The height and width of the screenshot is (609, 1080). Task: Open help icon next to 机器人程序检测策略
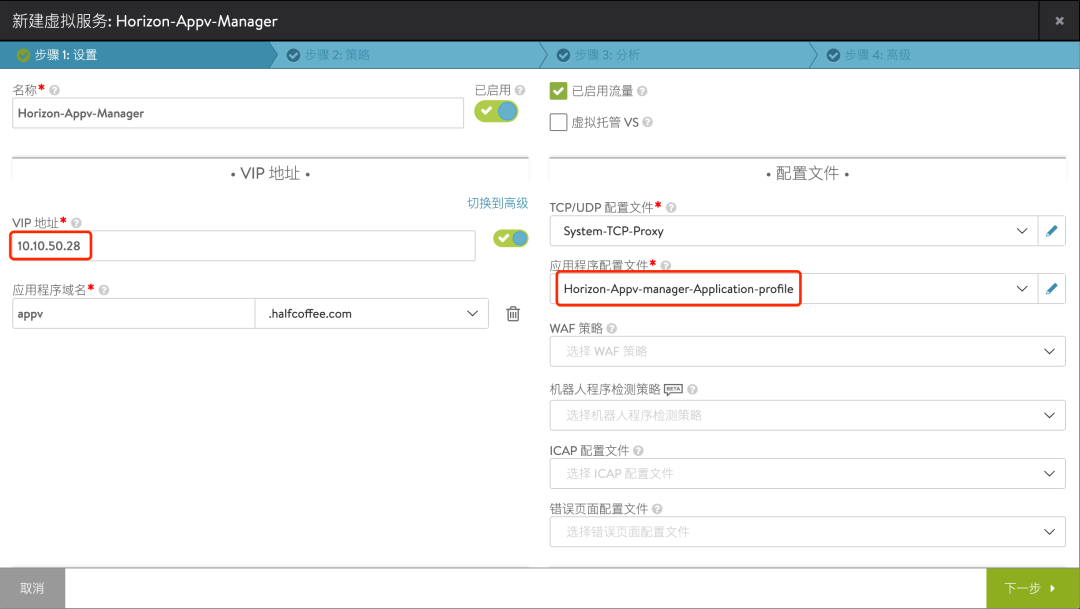(x=692, y=389)
